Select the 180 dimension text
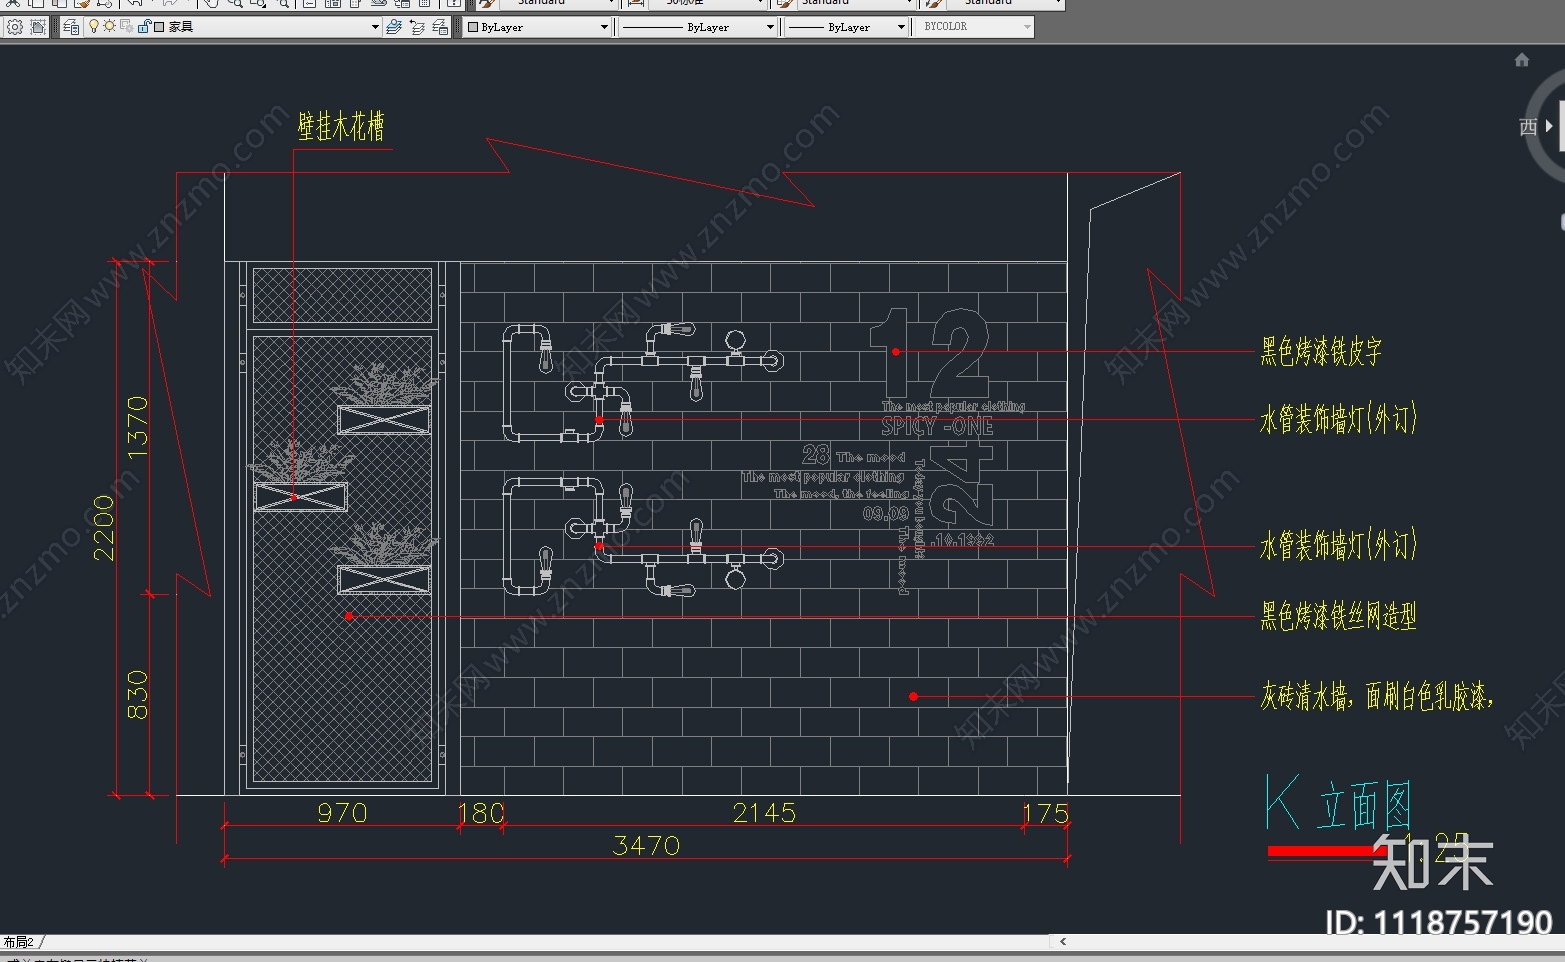 [x=481, y=813]
